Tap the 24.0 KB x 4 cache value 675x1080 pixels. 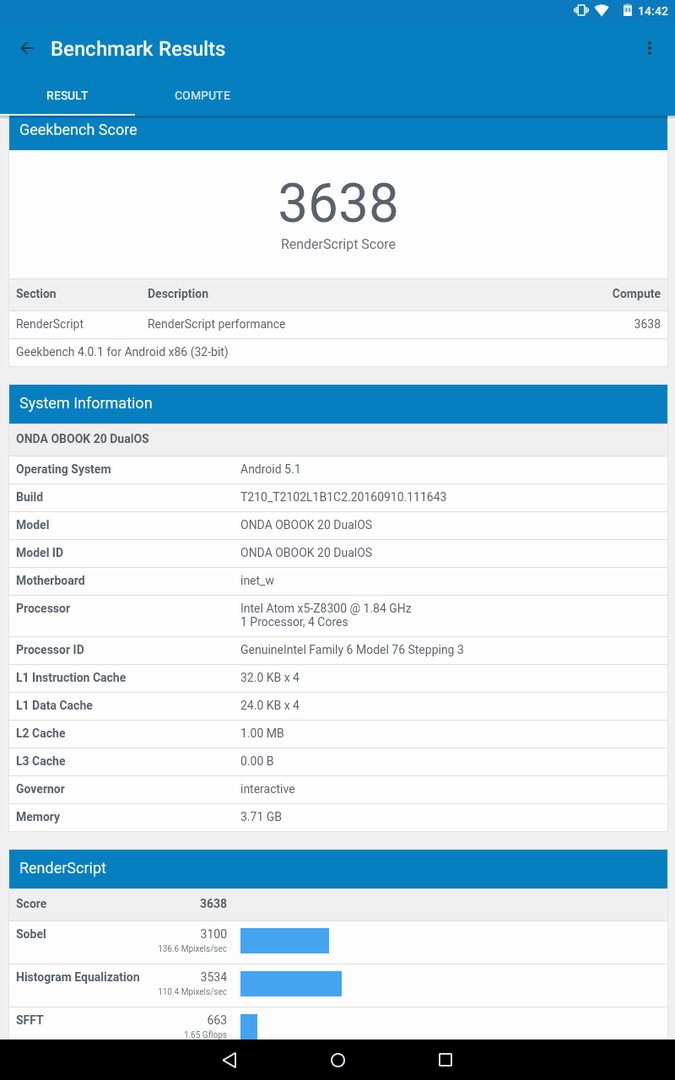[x=269, y=705]
